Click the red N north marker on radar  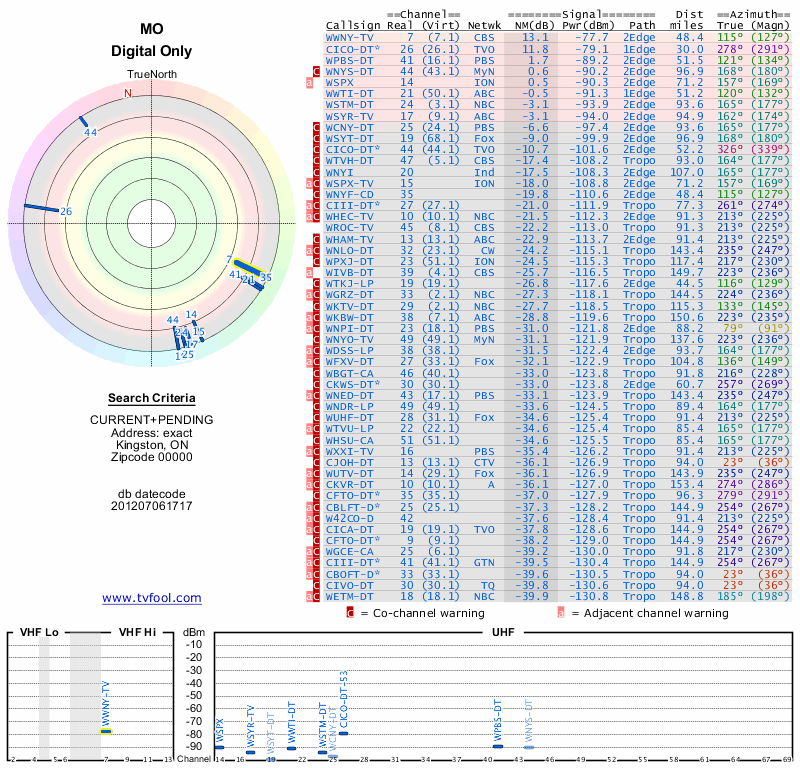127,94
